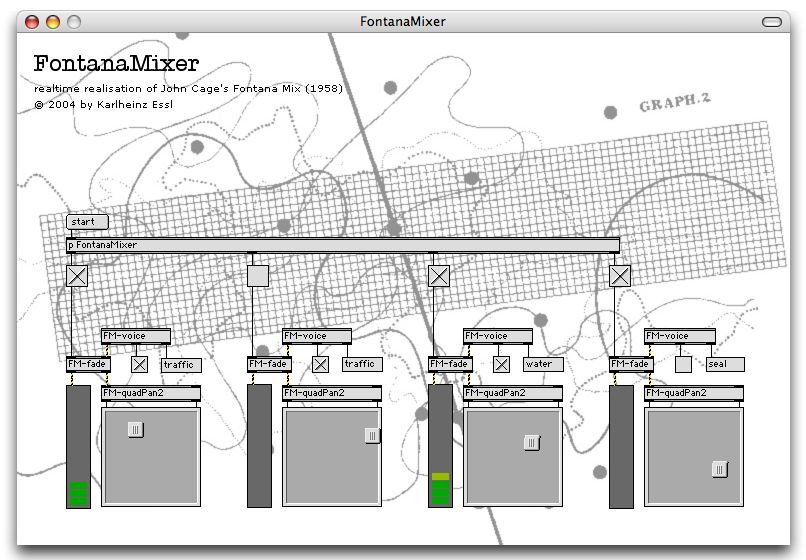Select the second channel's FM-voice object
Image resolution: width=806 pixels, height=560 pixels.
pos(317,336)
